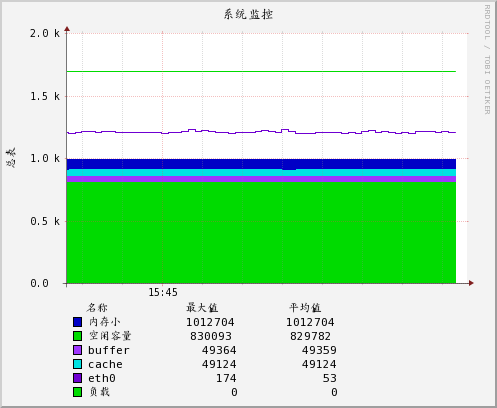Click the 最大值 column header

202,307
